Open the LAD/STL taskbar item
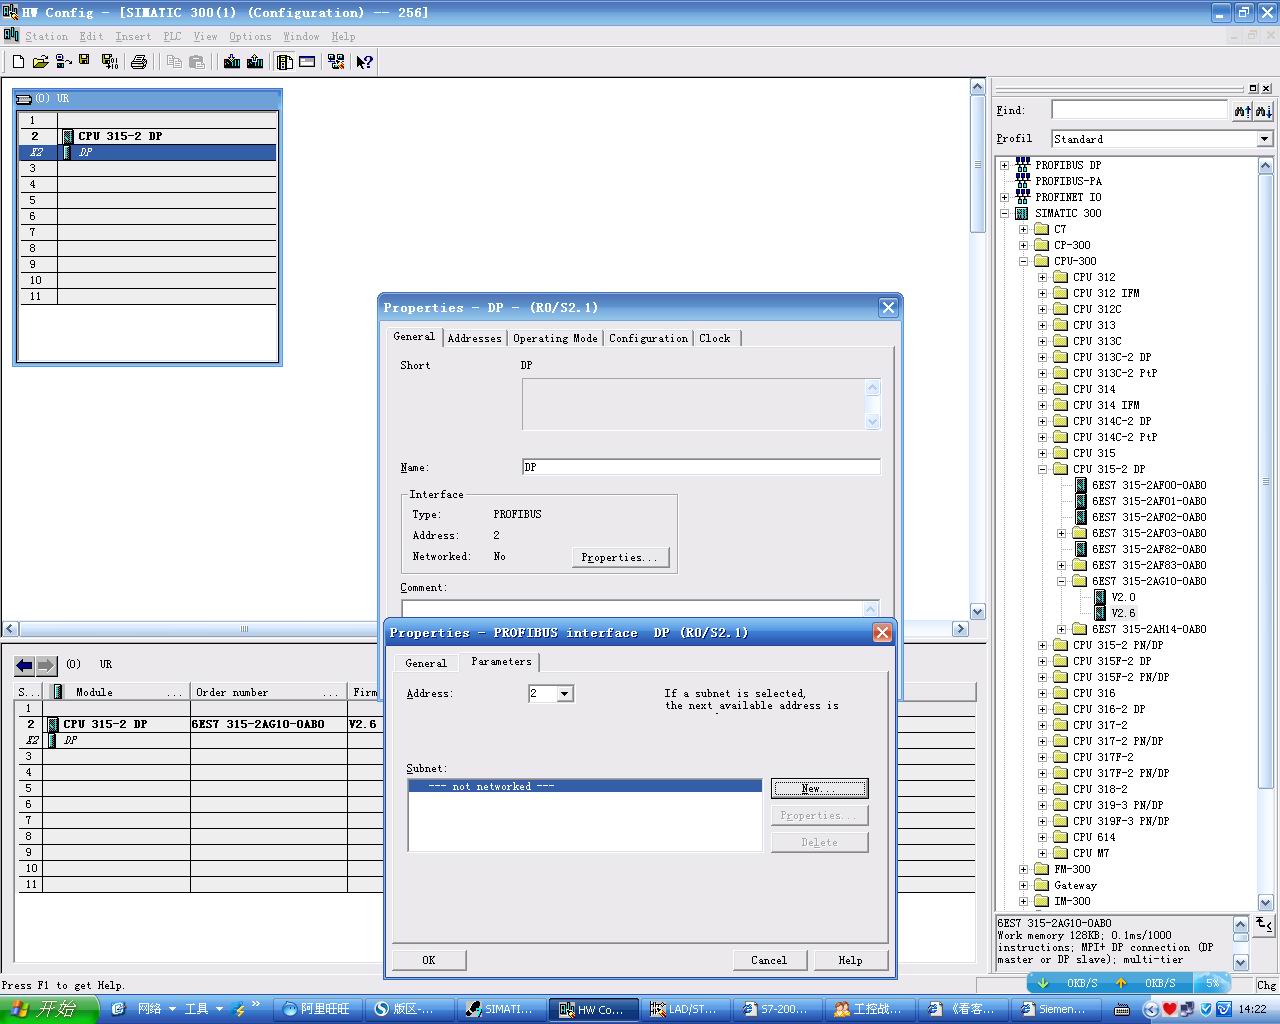The height and width of the screenshot is (1024, 1280). tap(685, 1009)
